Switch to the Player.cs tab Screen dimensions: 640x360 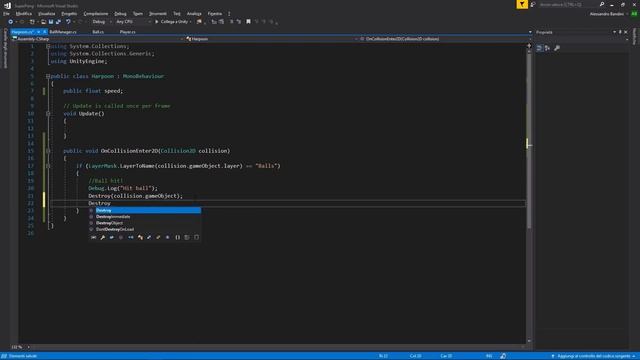[x=128, y=32]
